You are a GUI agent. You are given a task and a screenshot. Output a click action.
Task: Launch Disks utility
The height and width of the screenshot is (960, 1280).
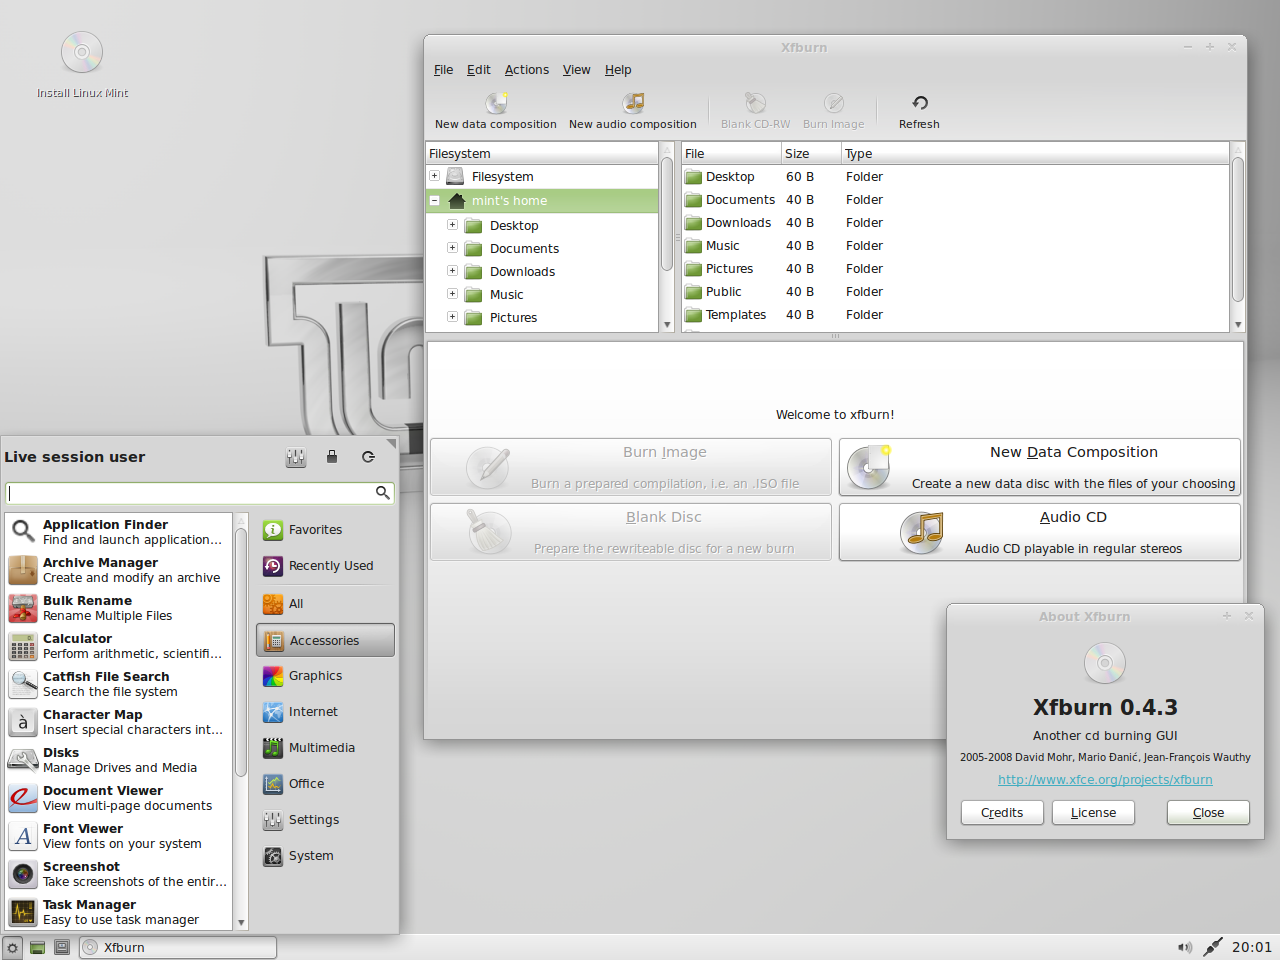[x=118, y=760]
